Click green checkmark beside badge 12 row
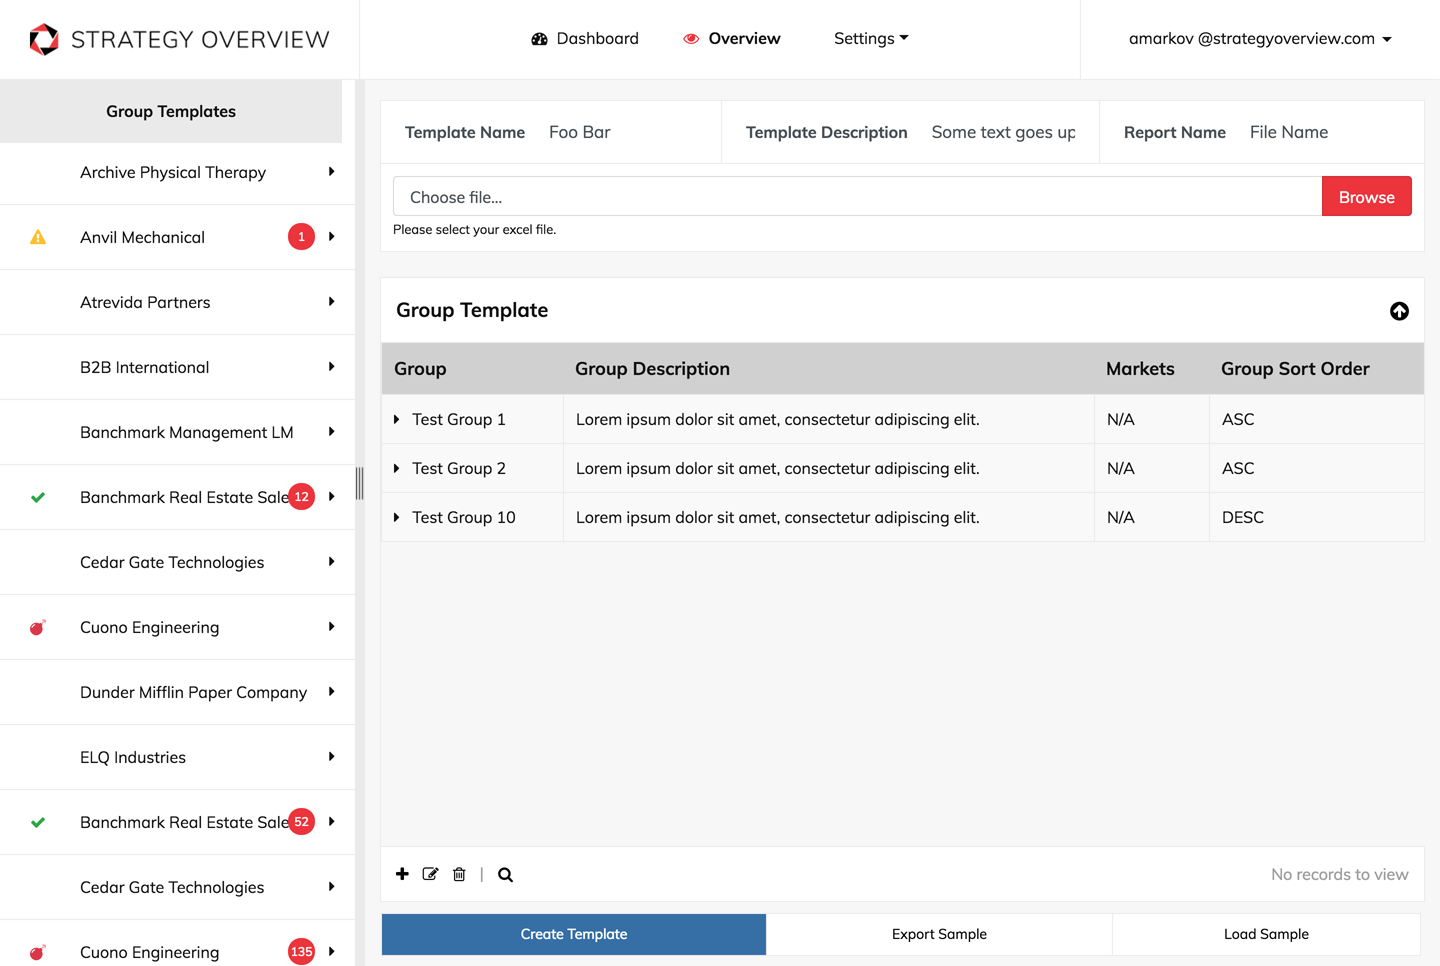Image resolution: width=1440 pixels, height=966 pixels. click(38, 497)
